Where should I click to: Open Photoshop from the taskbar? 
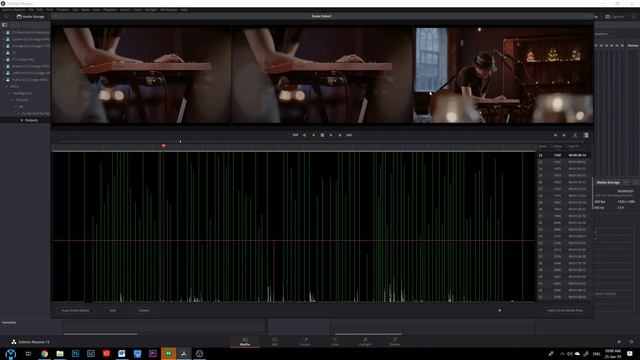[x=75, y=353]
